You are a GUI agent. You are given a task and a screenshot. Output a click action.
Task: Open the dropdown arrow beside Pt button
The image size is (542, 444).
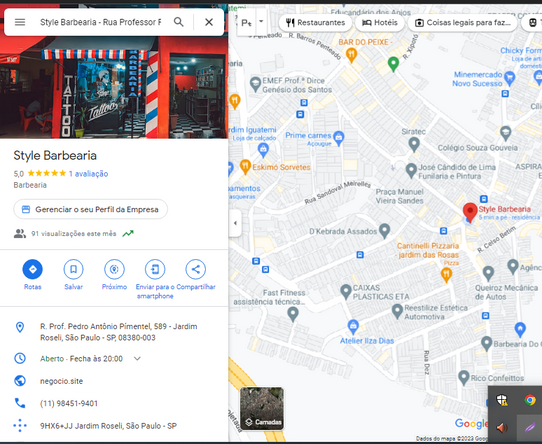(261, 21)
